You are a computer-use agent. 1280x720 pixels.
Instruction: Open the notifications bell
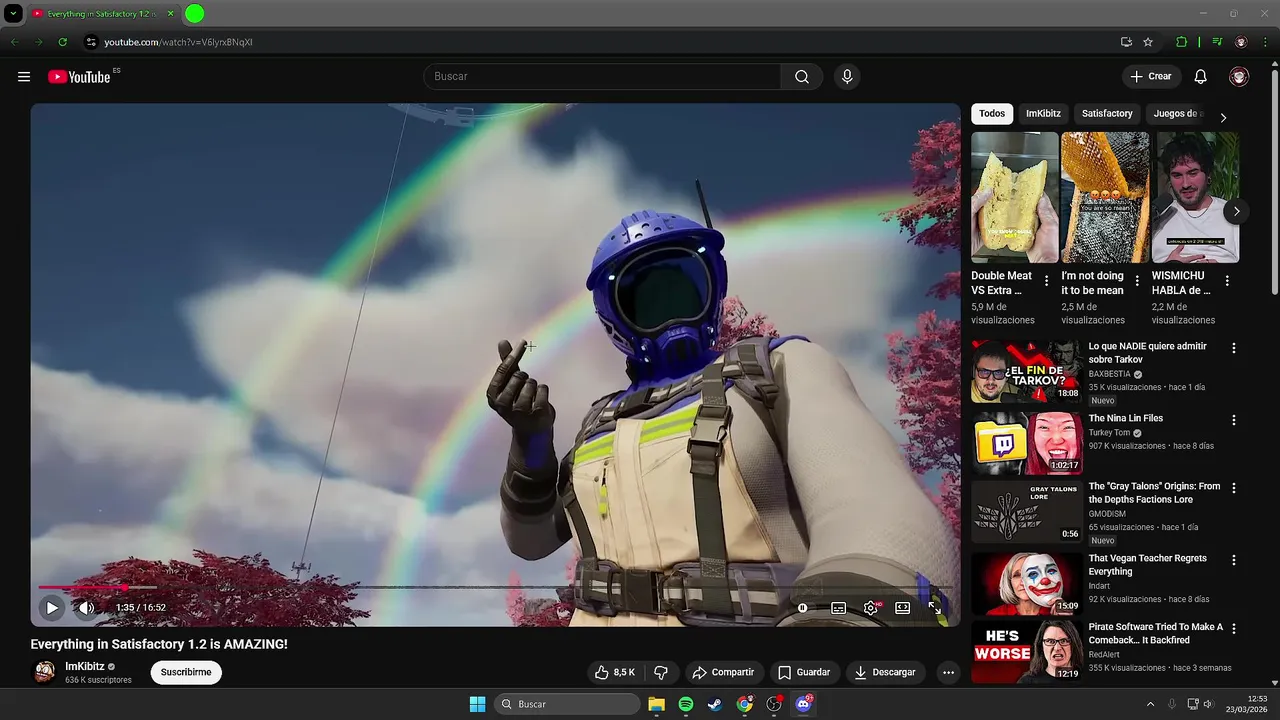coord(1201,77)
